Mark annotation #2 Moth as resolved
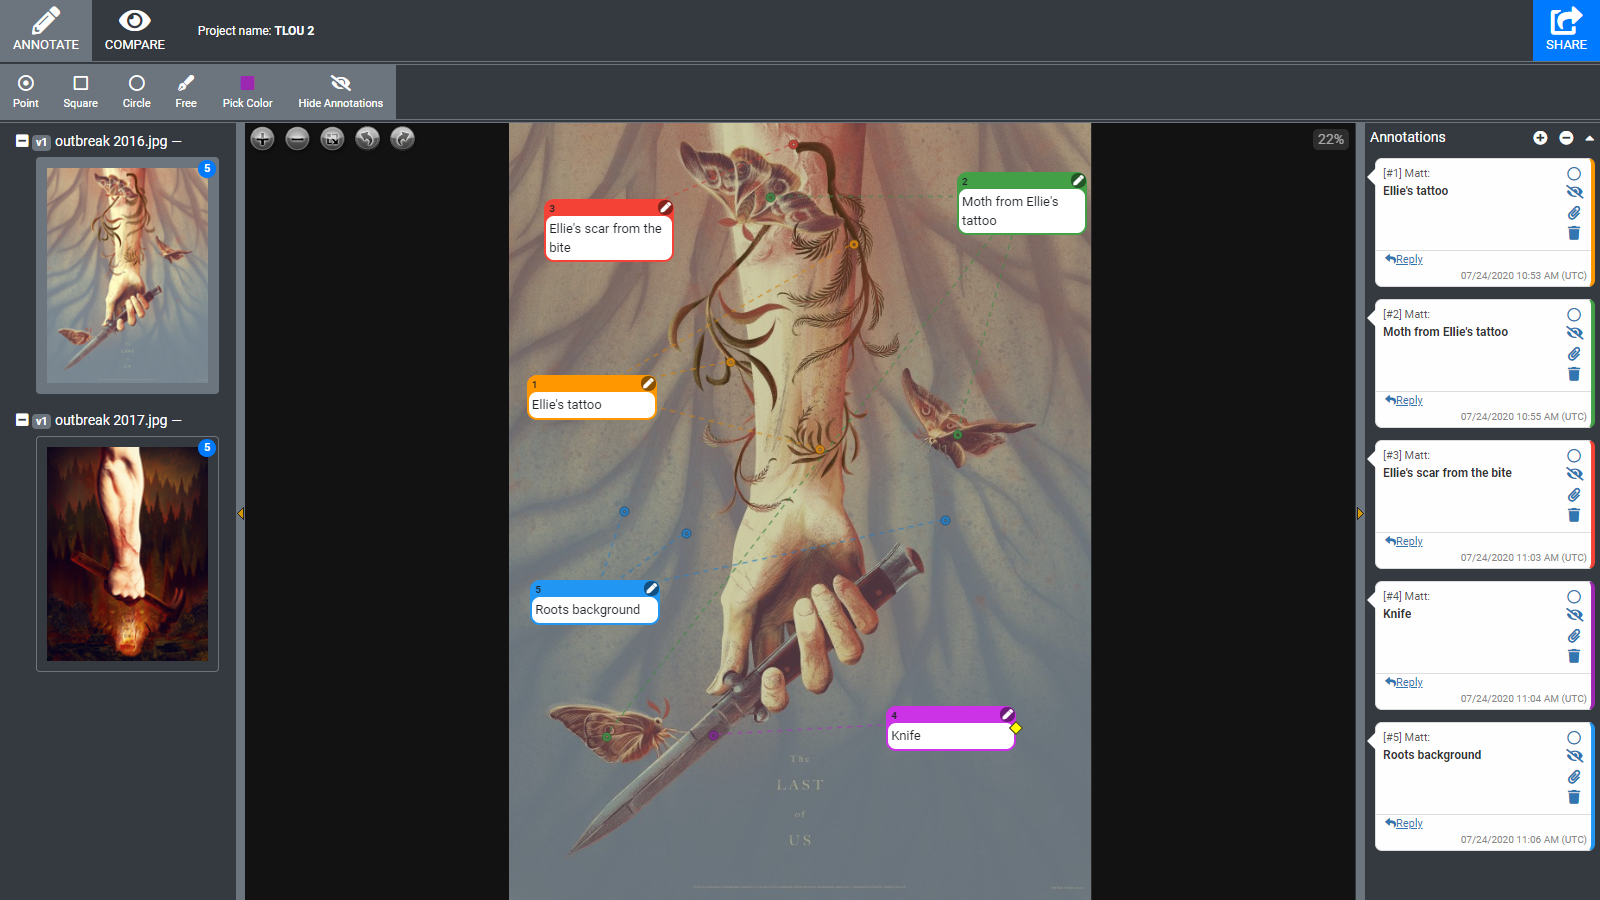Viewport: 1600px width, 900px height. [x=1574, y=315]
